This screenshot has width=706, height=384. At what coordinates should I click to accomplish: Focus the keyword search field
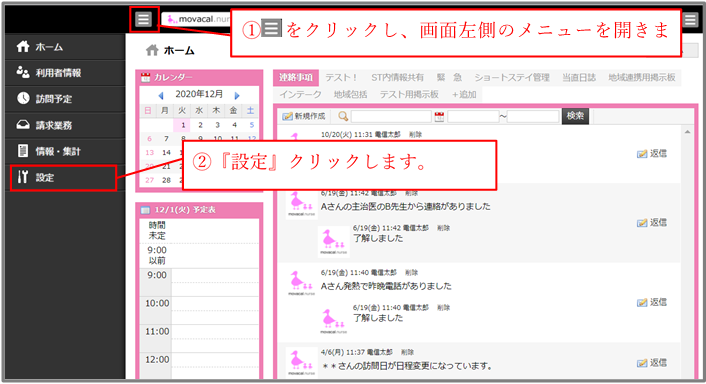coord(391,117)
